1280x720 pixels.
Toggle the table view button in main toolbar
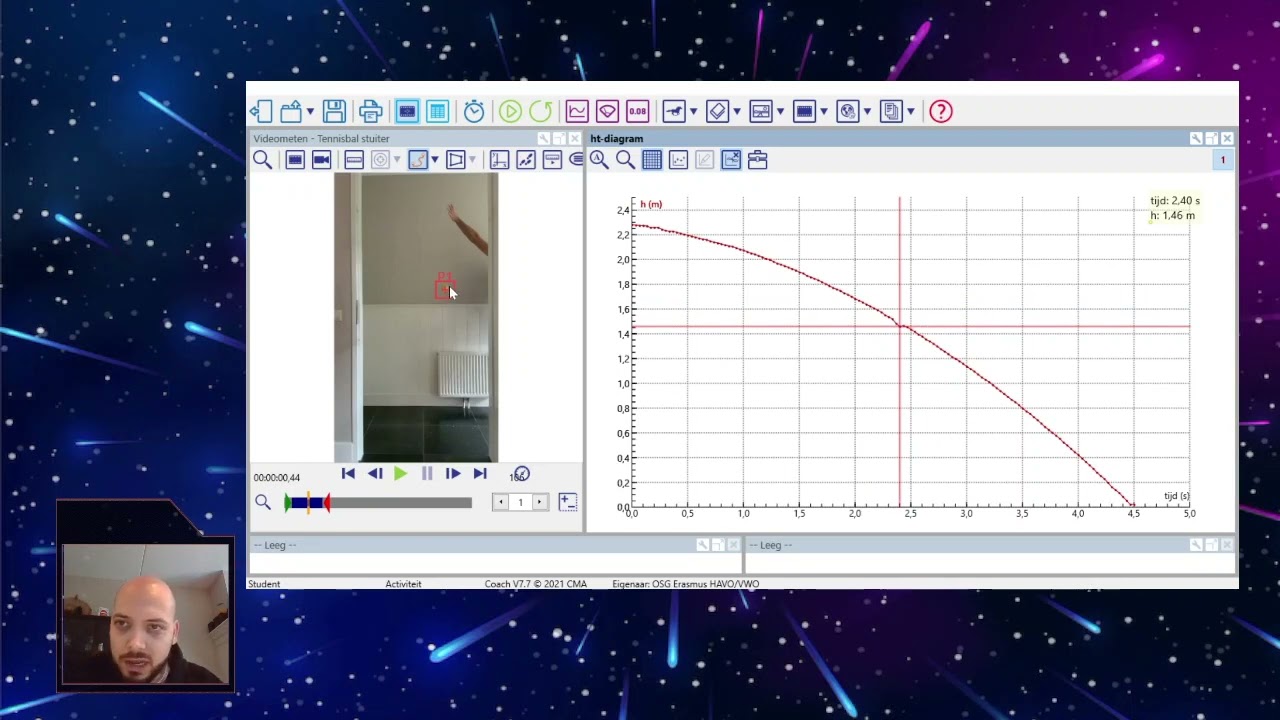click(438, 111)
